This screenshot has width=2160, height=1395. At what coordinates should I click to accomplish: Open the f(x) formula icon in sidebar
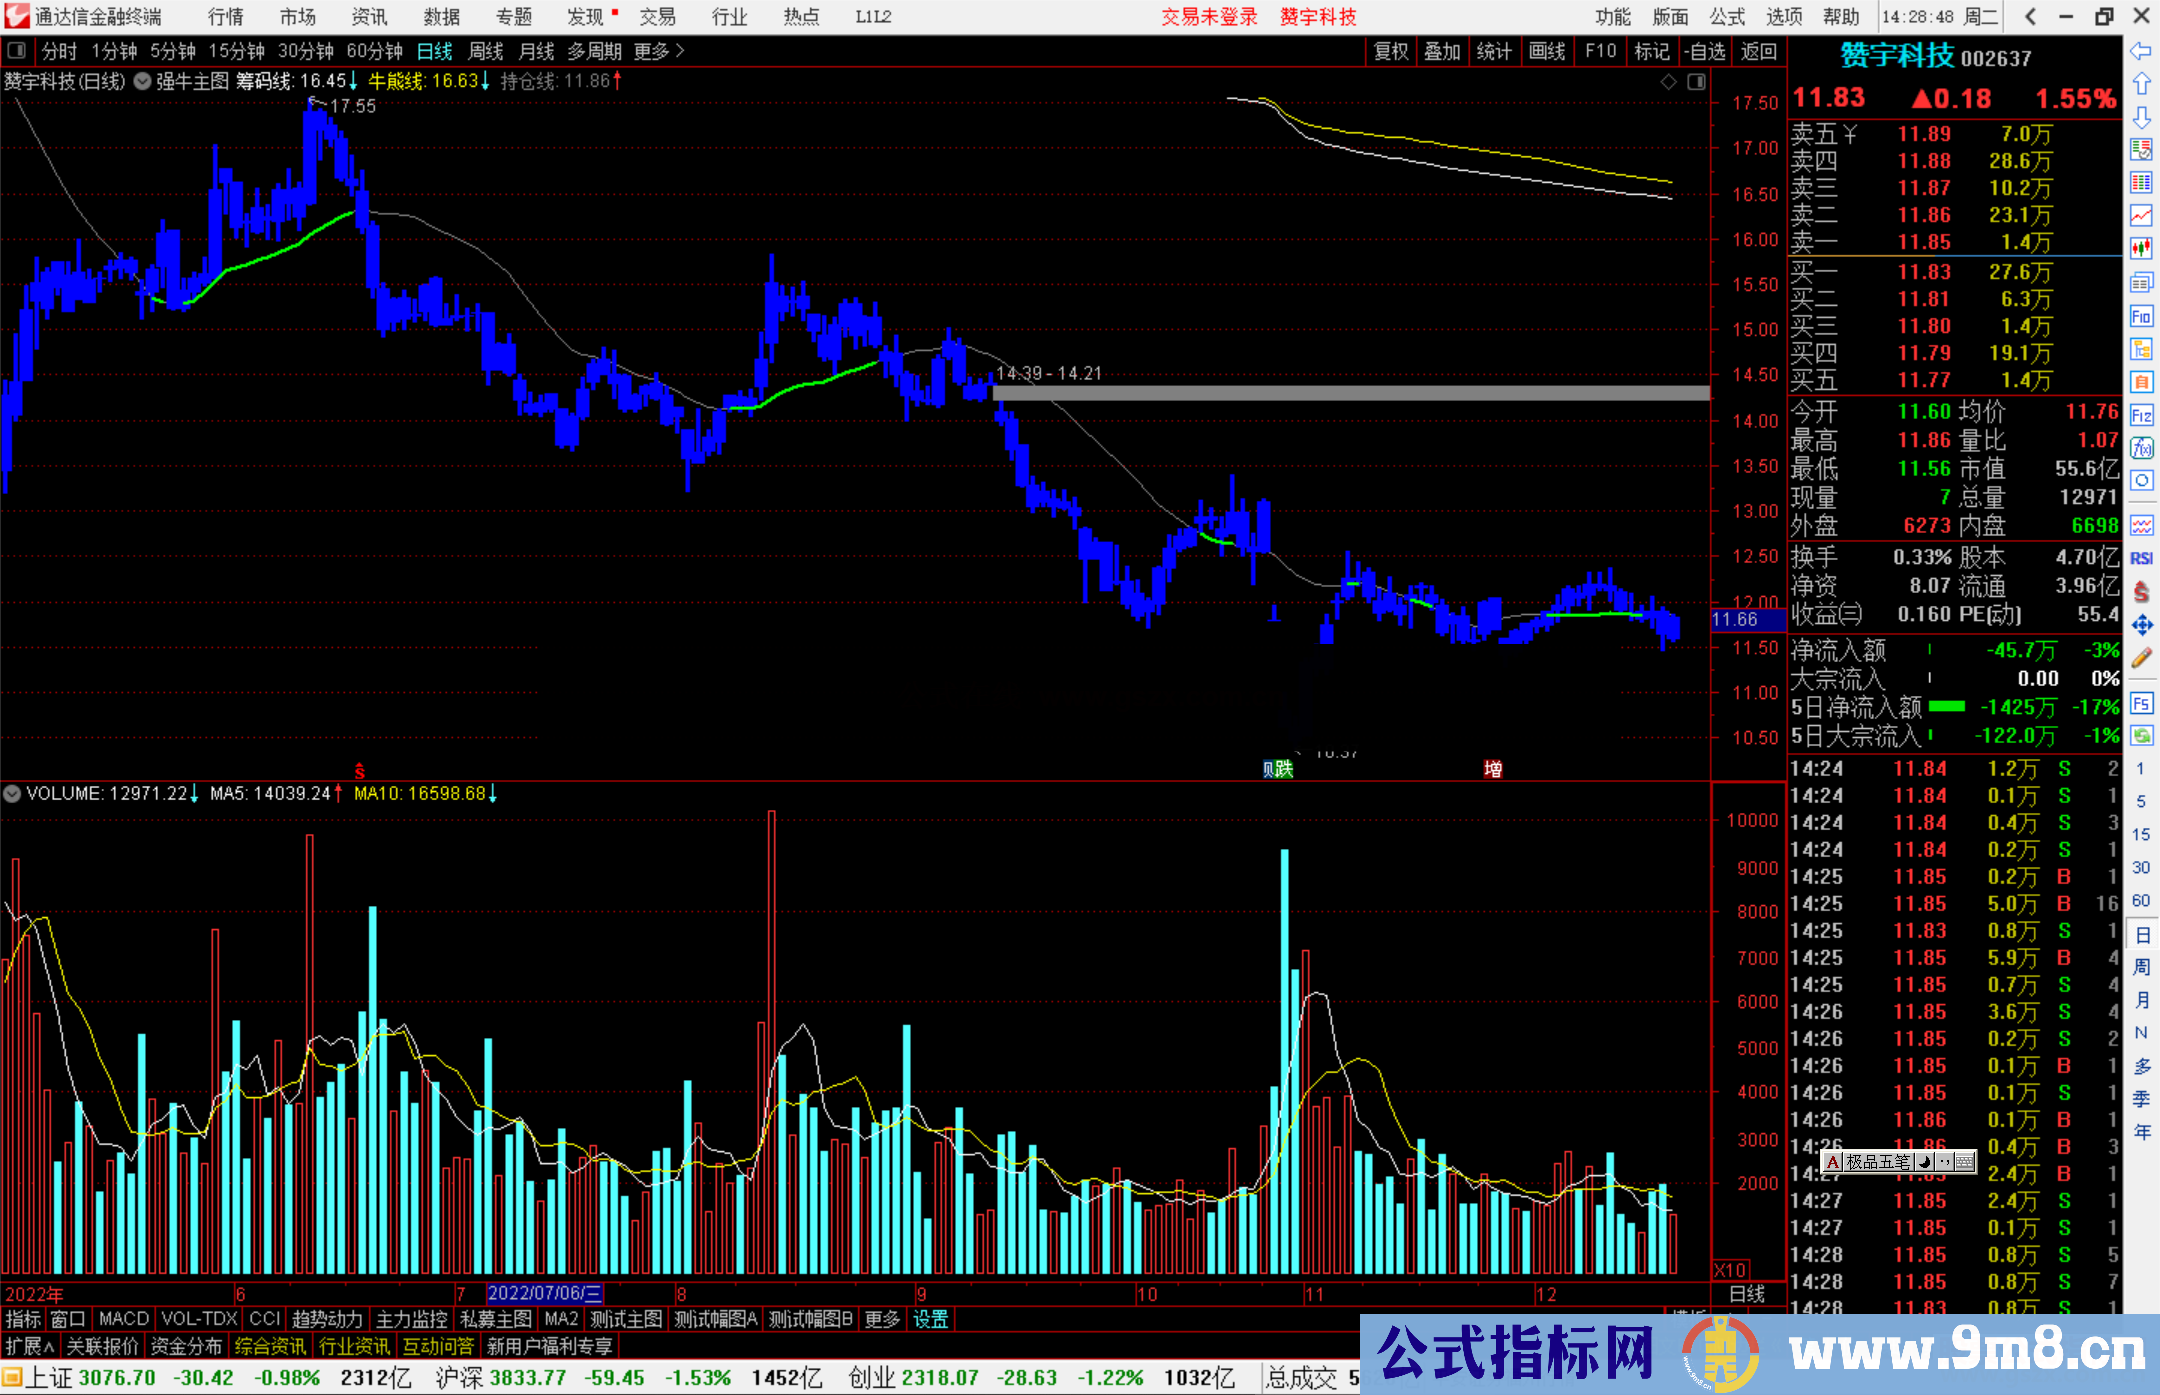(x=2141, y=448)
